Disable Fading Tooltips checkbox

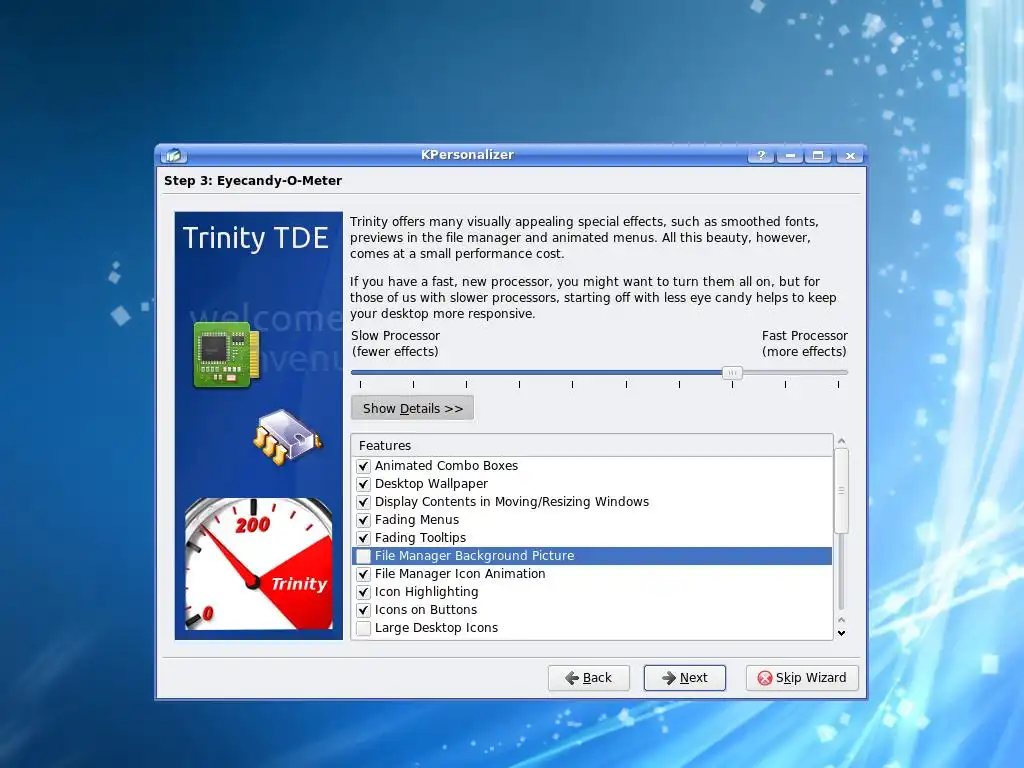pyautogui.click(x=364, y=538)
